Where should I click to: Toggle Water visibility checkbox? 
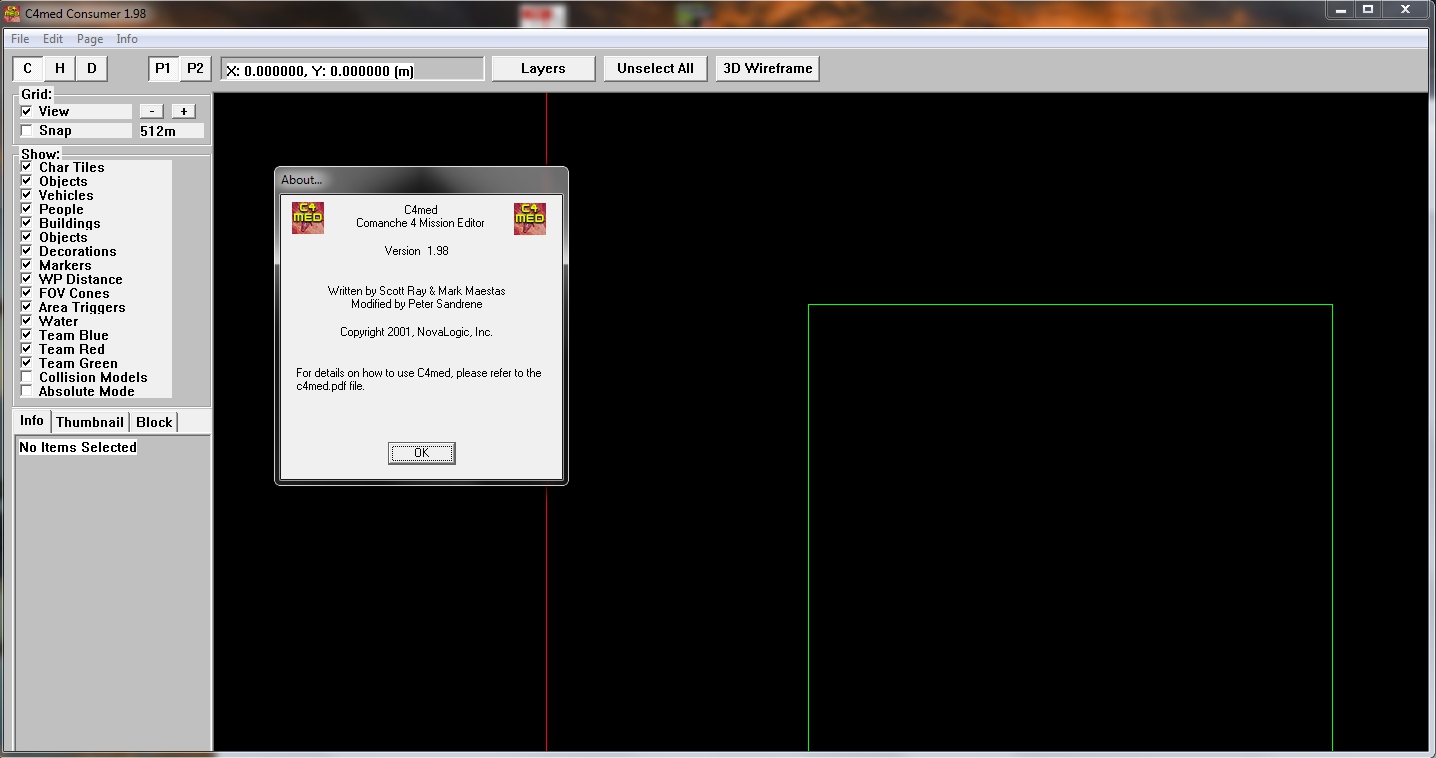[27, 321]
